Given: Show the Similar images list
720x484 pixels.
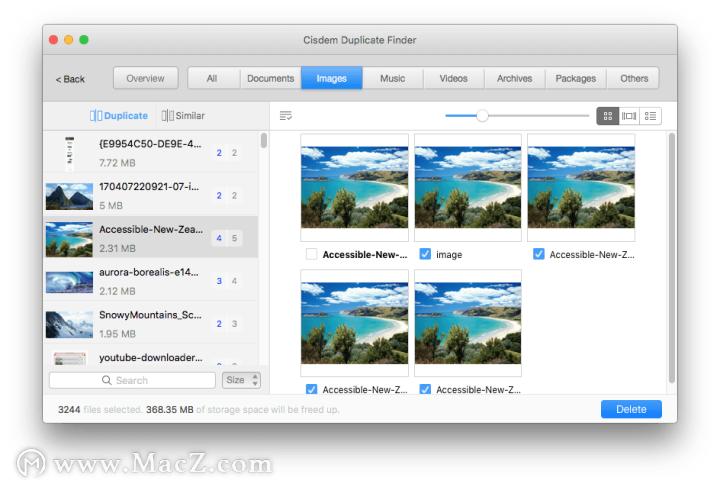Looking at the screenshot, I should 183,116.
